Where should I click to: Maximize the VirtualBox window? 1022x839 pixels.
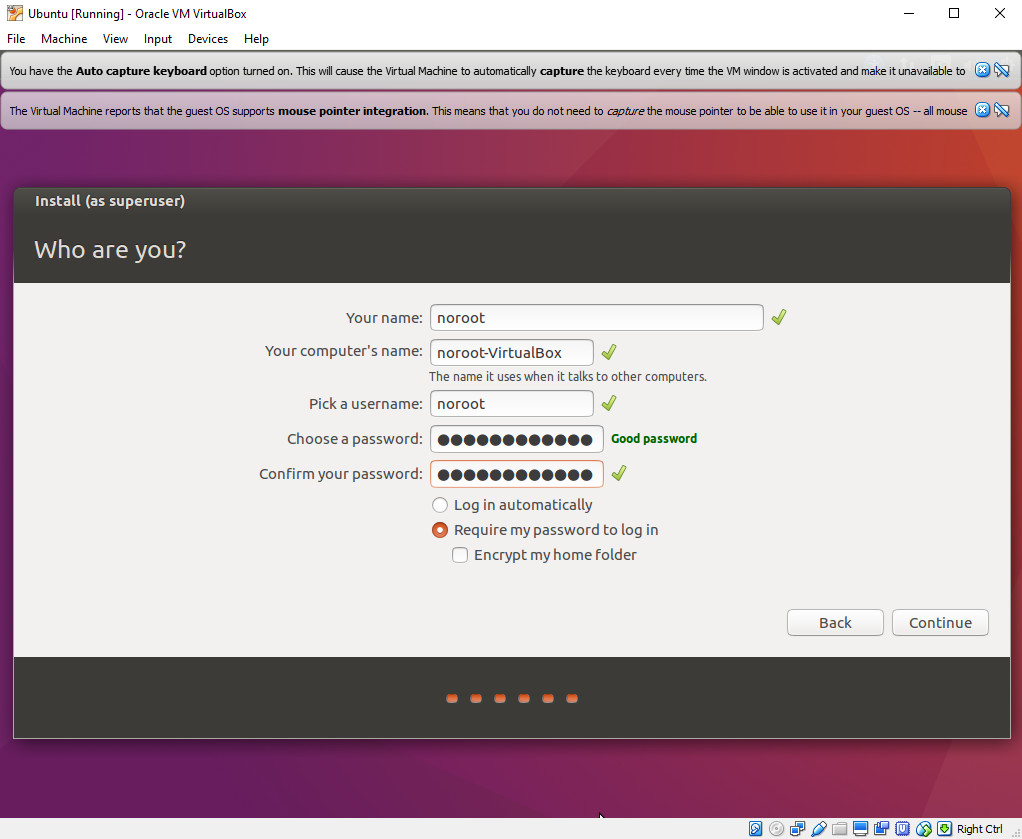[954, 13]
